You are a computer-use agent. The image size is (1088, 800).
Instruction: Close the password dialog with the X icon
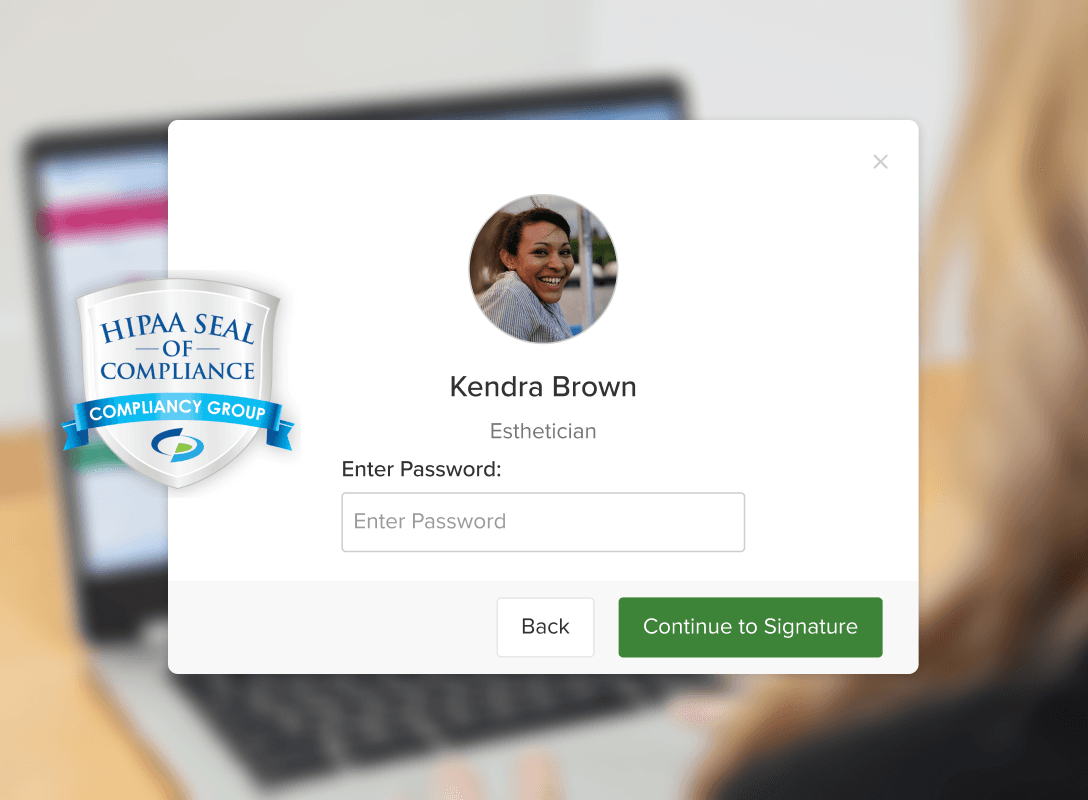(x=880, y=162)
